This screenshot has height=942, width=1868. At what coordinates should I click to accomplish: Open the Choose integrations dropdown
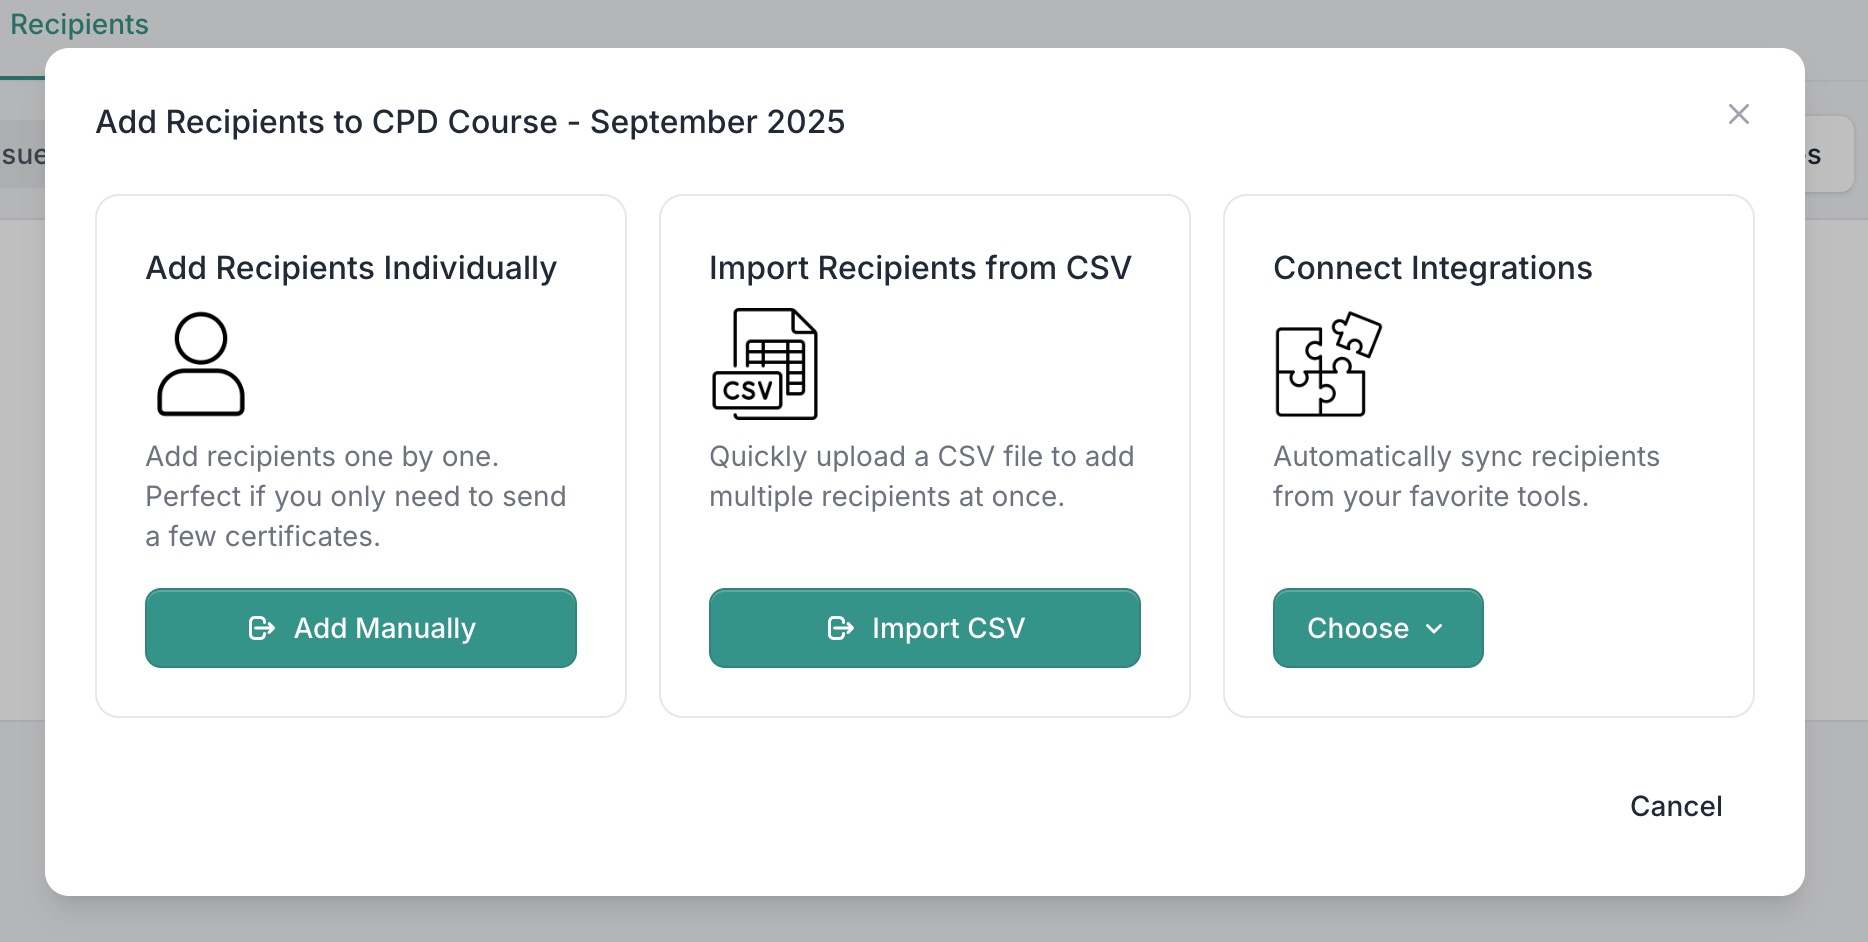pos(1377,628)
